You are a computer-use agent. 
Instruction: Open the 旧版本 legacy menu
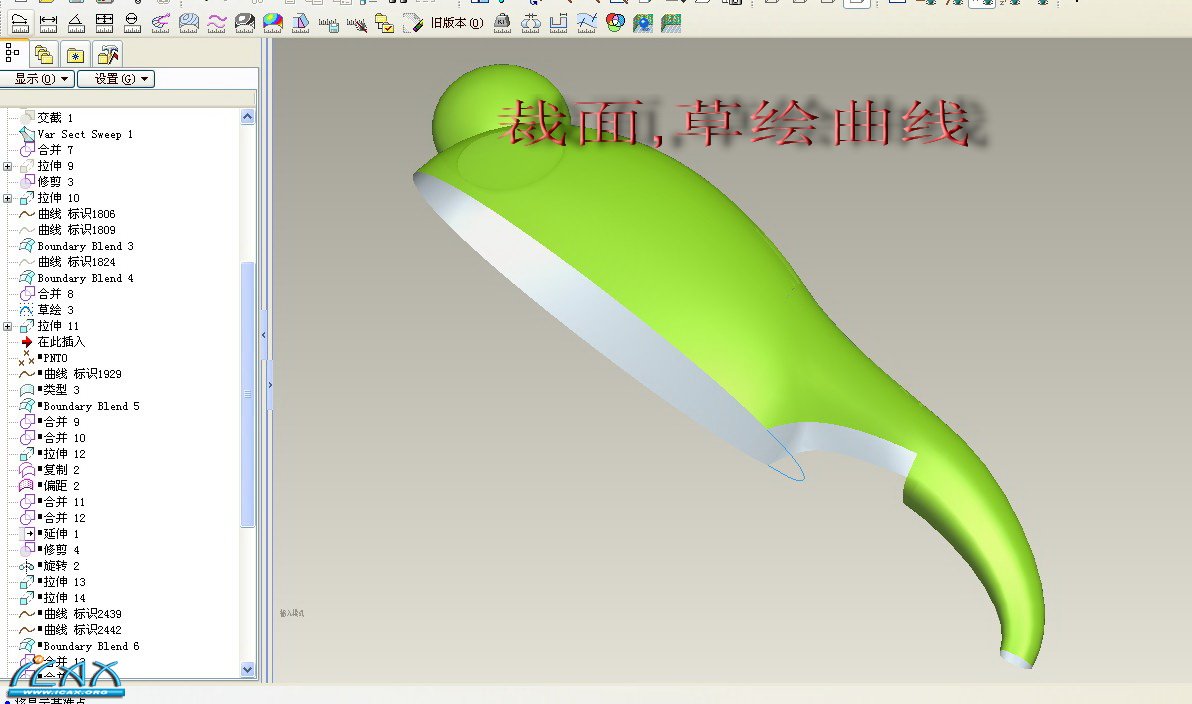[x=456, y=22]
